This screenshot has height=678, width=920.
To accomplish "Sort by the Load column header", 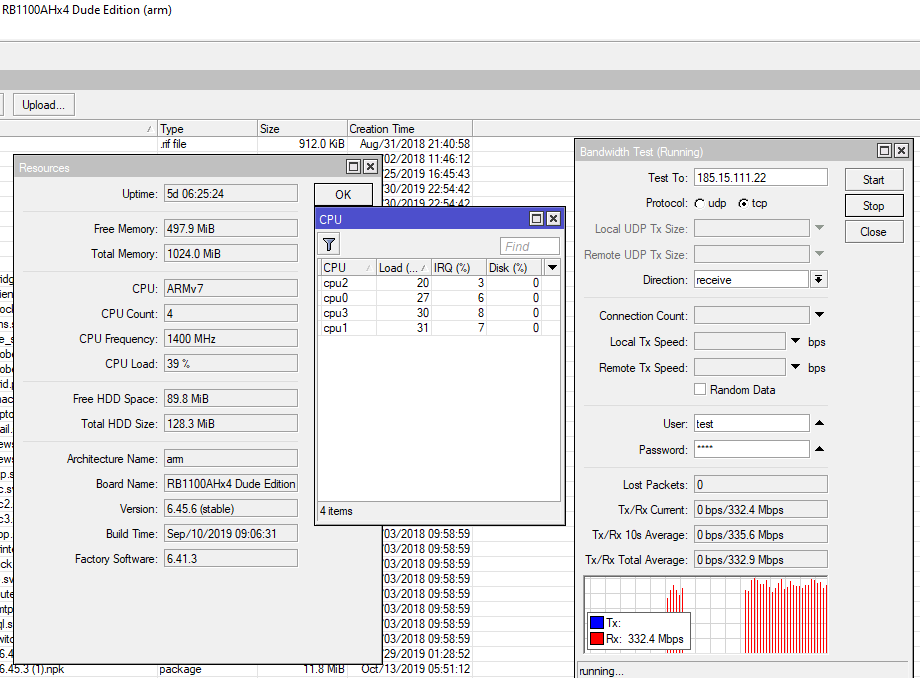I will pos(404,267).
